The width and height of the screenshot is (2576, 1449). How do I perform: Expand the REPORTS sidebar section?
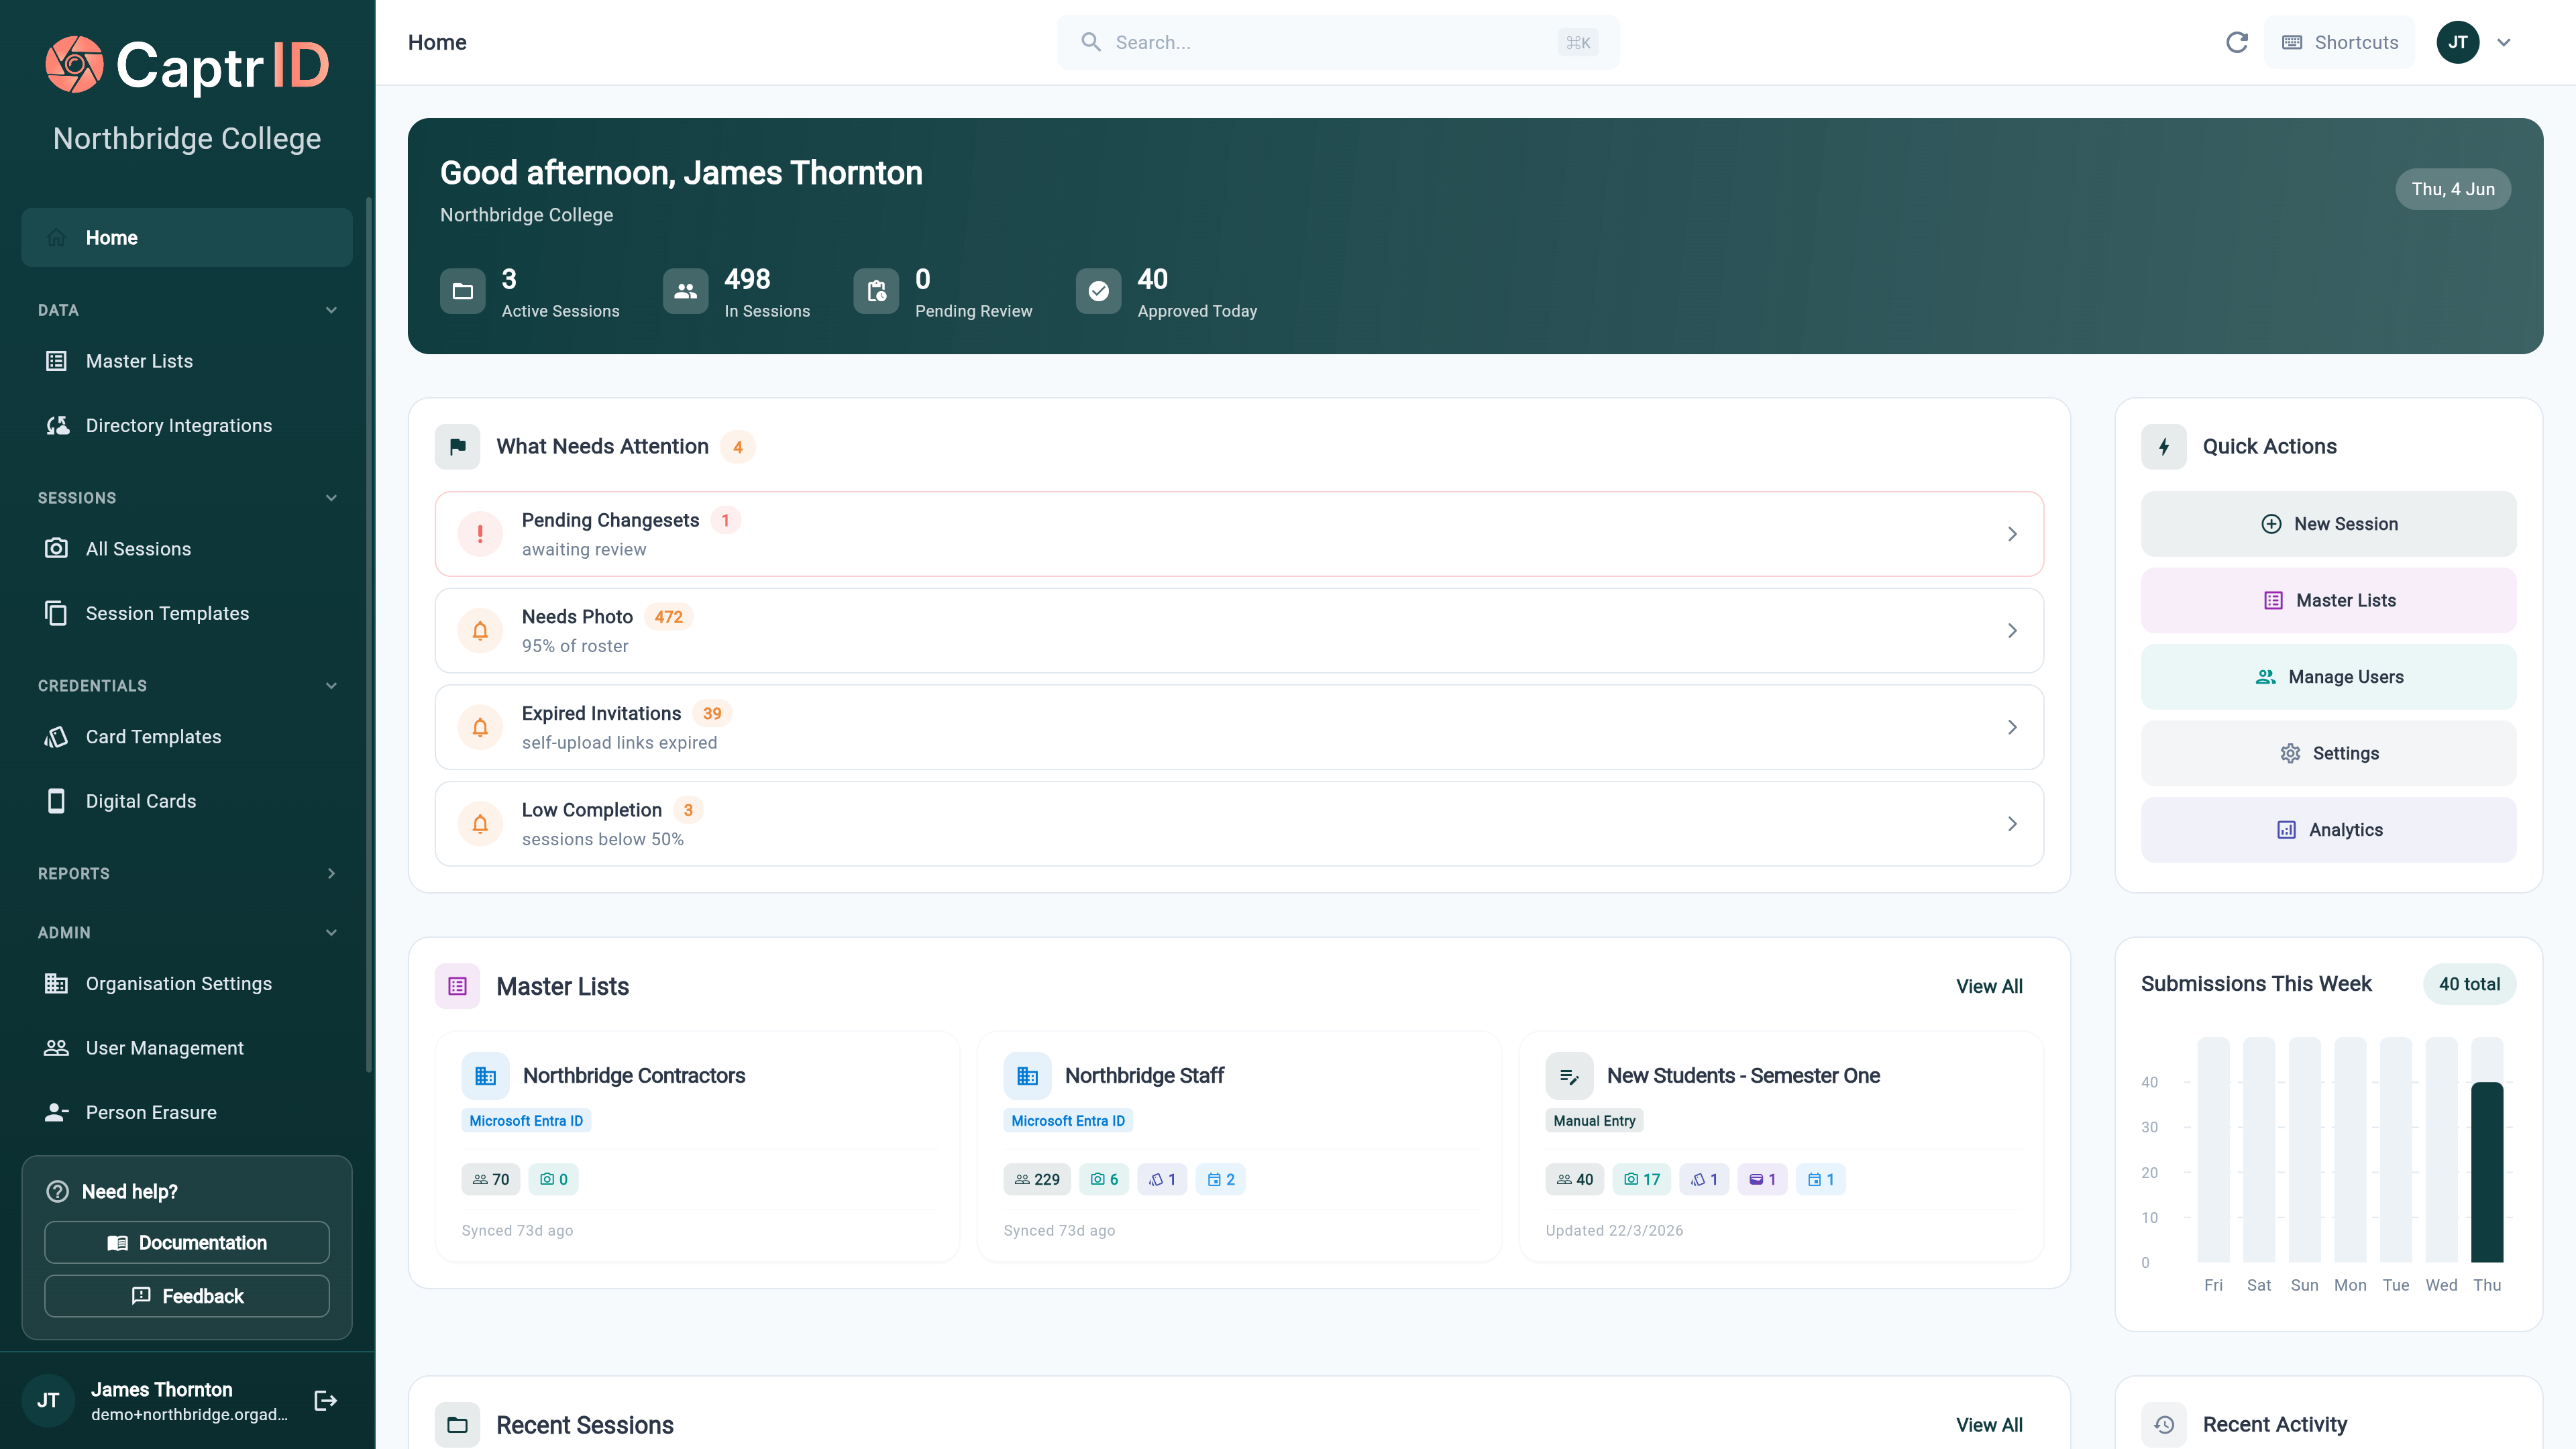(x=331, y=874)
